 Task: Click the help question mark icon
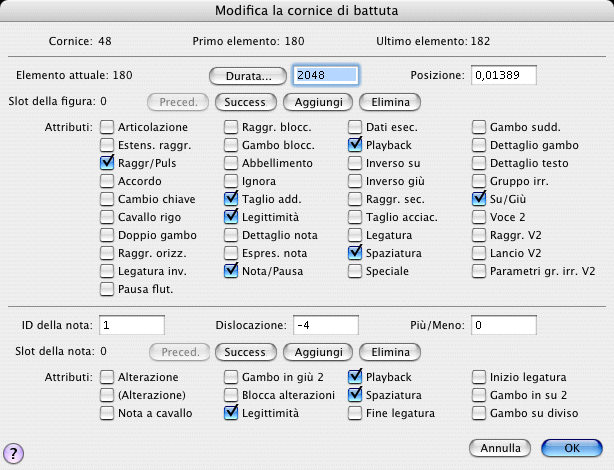click(15, 452)
